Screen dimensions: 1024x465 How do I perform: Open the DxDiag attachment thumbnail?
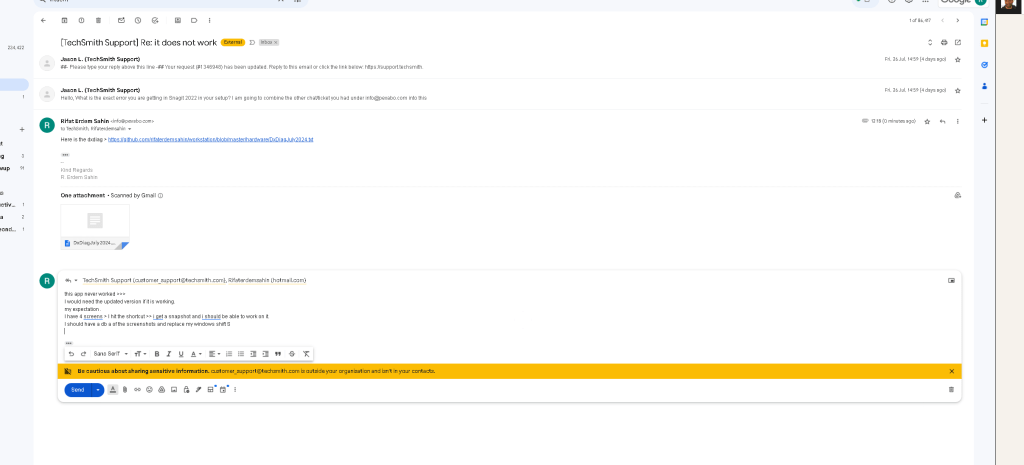point(95,227)
